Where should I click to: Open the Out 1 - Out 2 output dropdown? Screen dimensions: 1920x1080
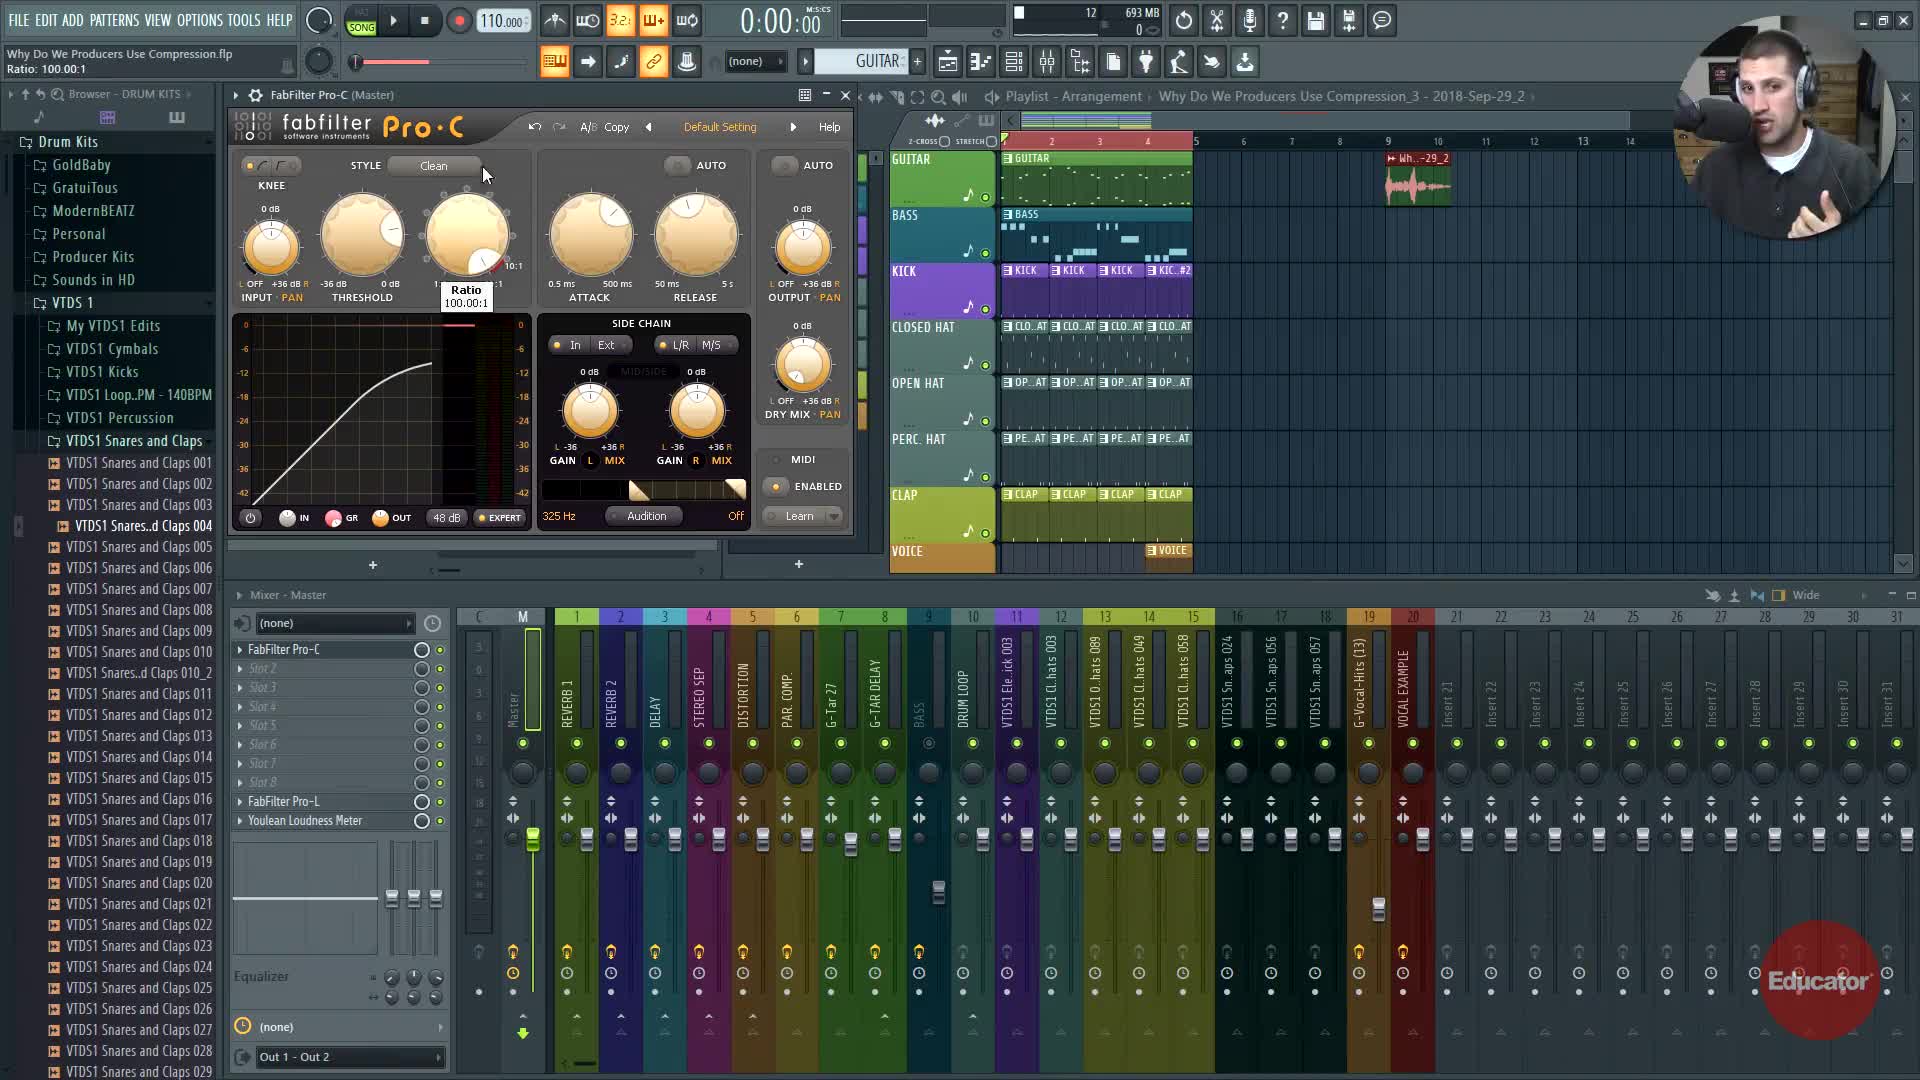click(348, 1057)
